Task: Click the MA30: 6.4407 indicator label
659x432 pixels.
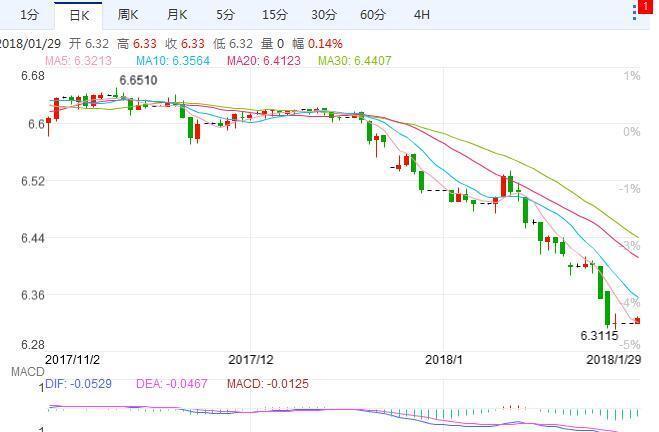Action: (355, 61)
